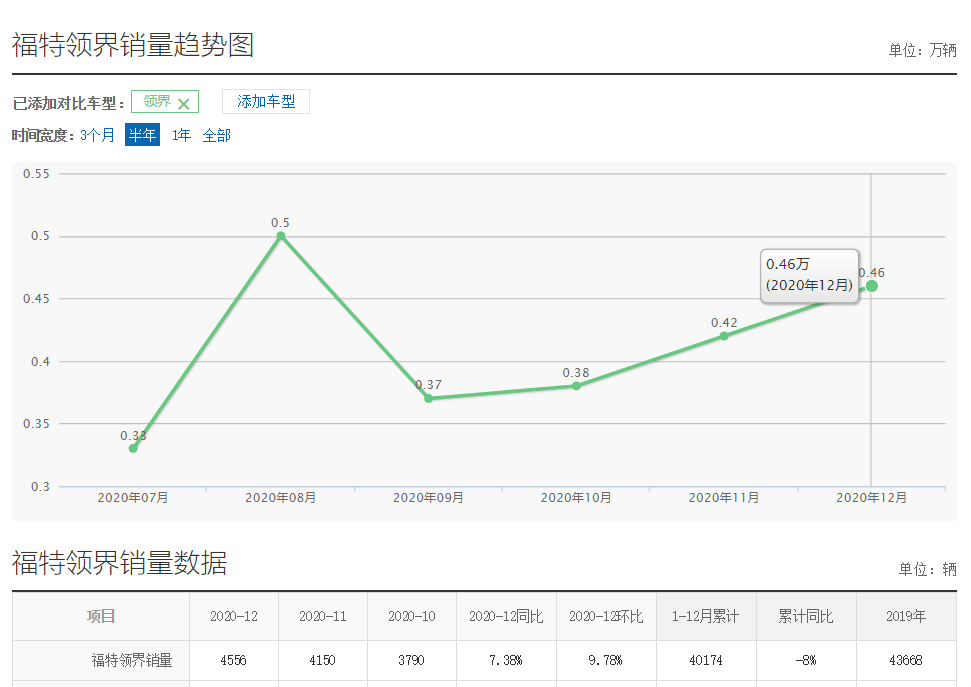Click the 2020年12月 data point on chart
This screenshot has height=687, width=971.
pos(871,286)
